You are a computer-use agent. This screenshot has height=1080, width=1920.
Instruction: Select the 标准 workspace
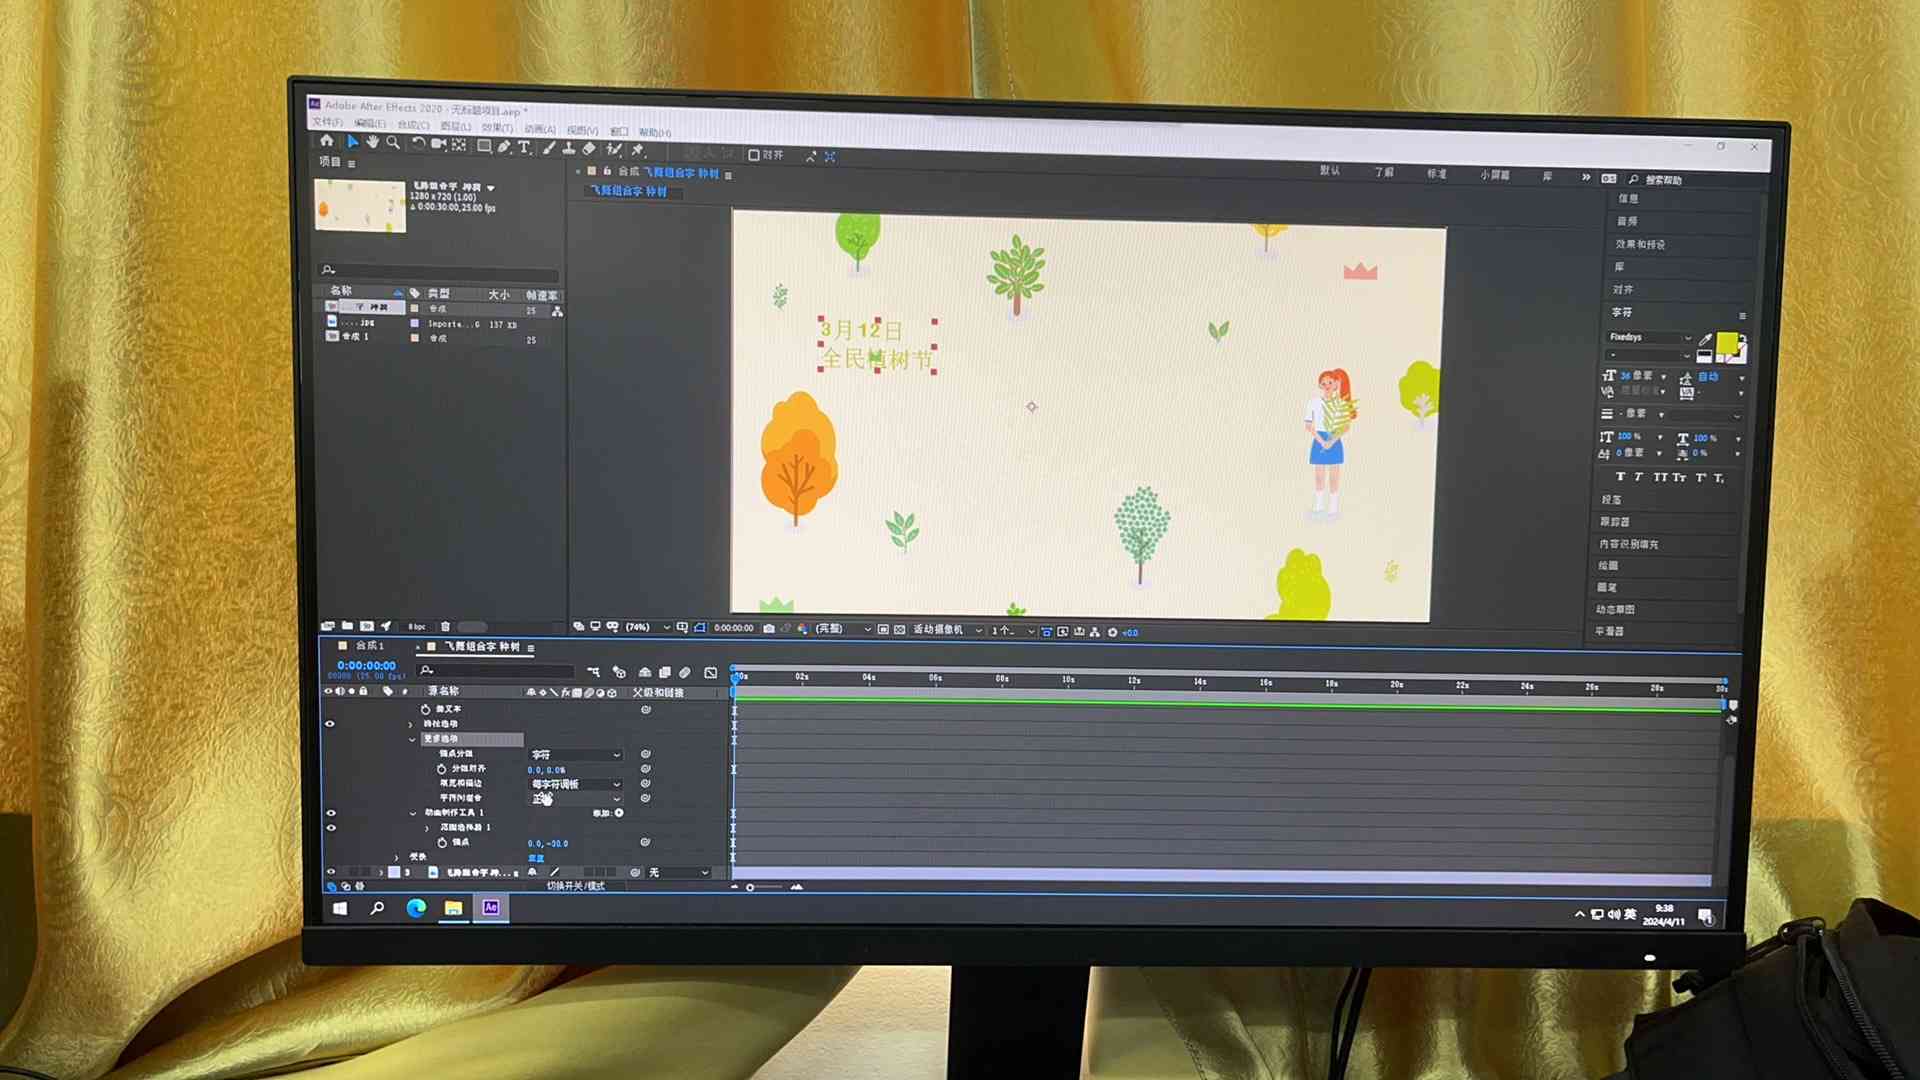click(x=1437, y=173)
